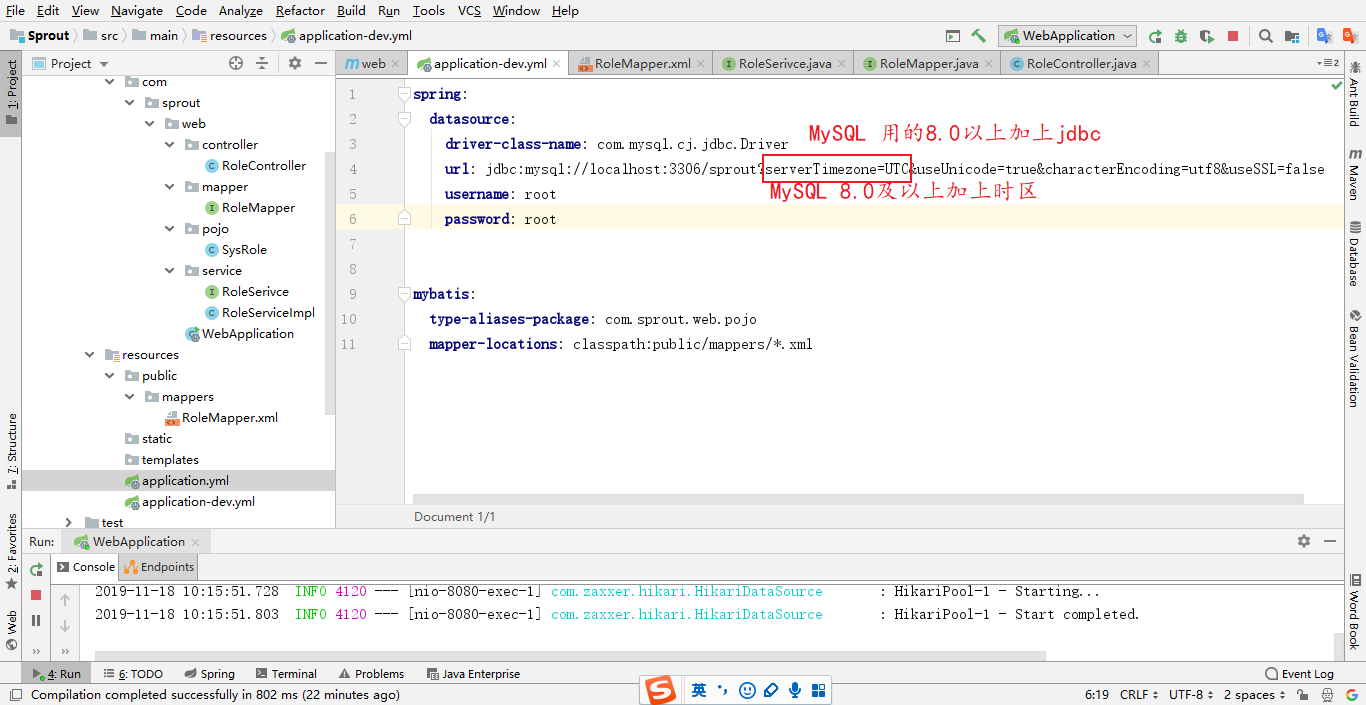Collapse the controller folder
This screenshot has width=1366, height=705.
coord(170,145)
